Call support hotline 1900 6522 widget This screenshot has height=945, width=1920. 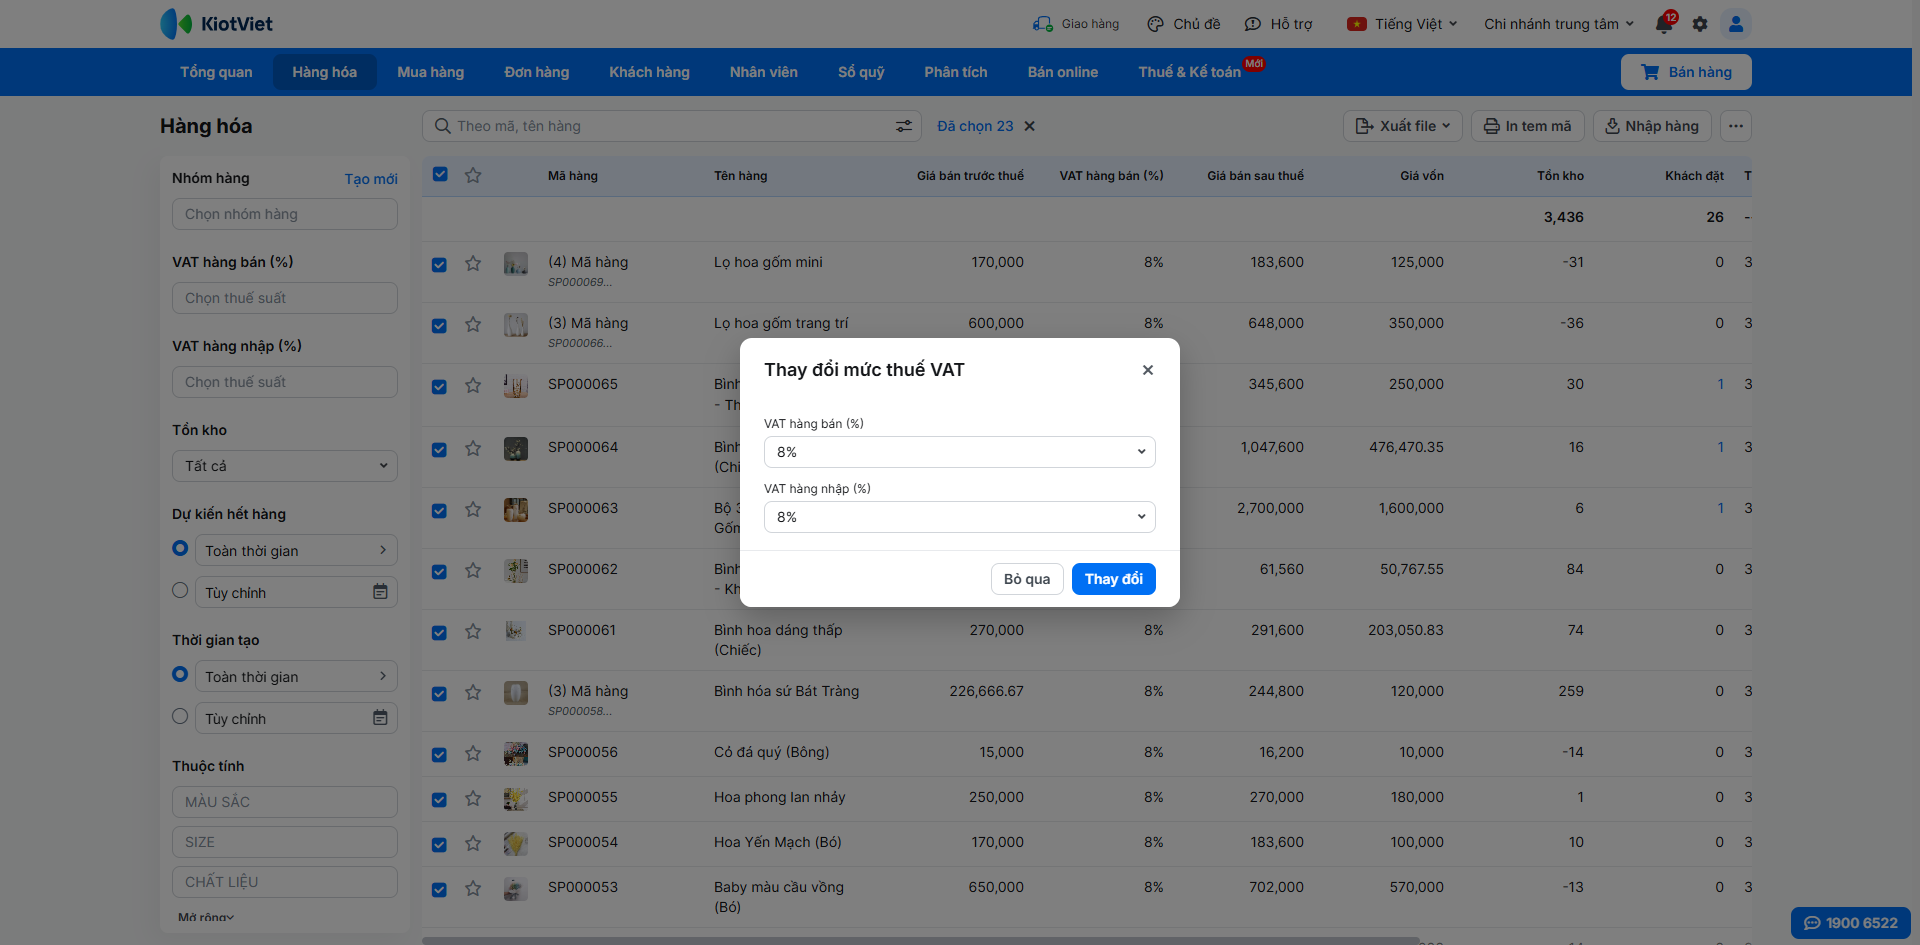pos(1850,923)
